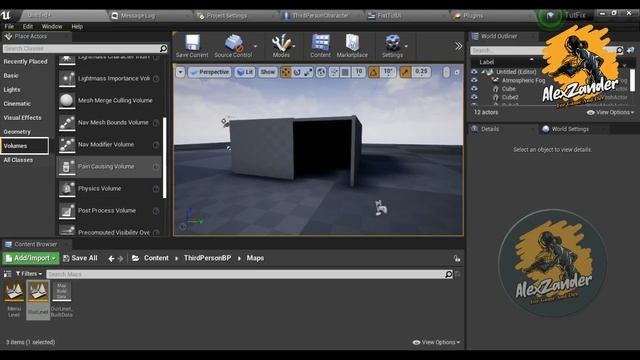Open World Outliner View Options
Screen dimensions: 640x360
coord(611,112)
